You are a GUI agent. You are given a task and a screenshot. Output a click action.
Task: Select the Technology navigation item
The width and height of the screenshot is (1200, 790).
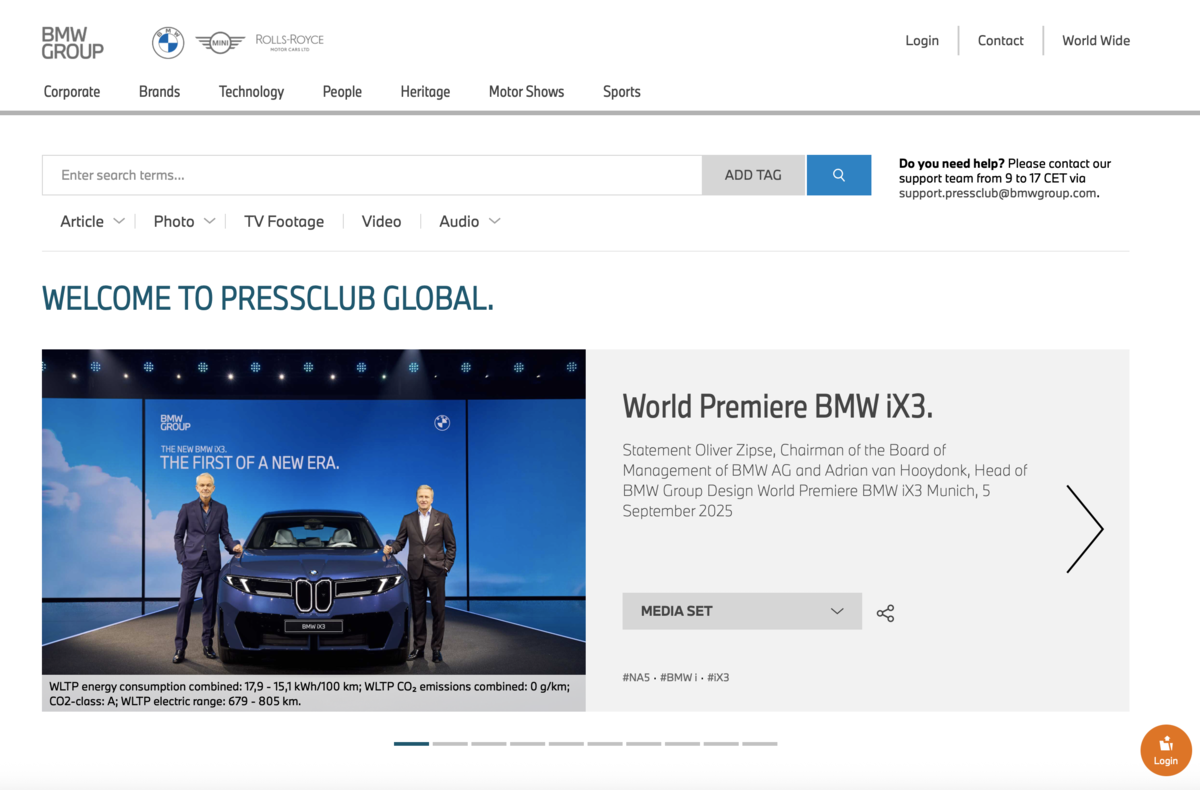[x=251, y=91]
